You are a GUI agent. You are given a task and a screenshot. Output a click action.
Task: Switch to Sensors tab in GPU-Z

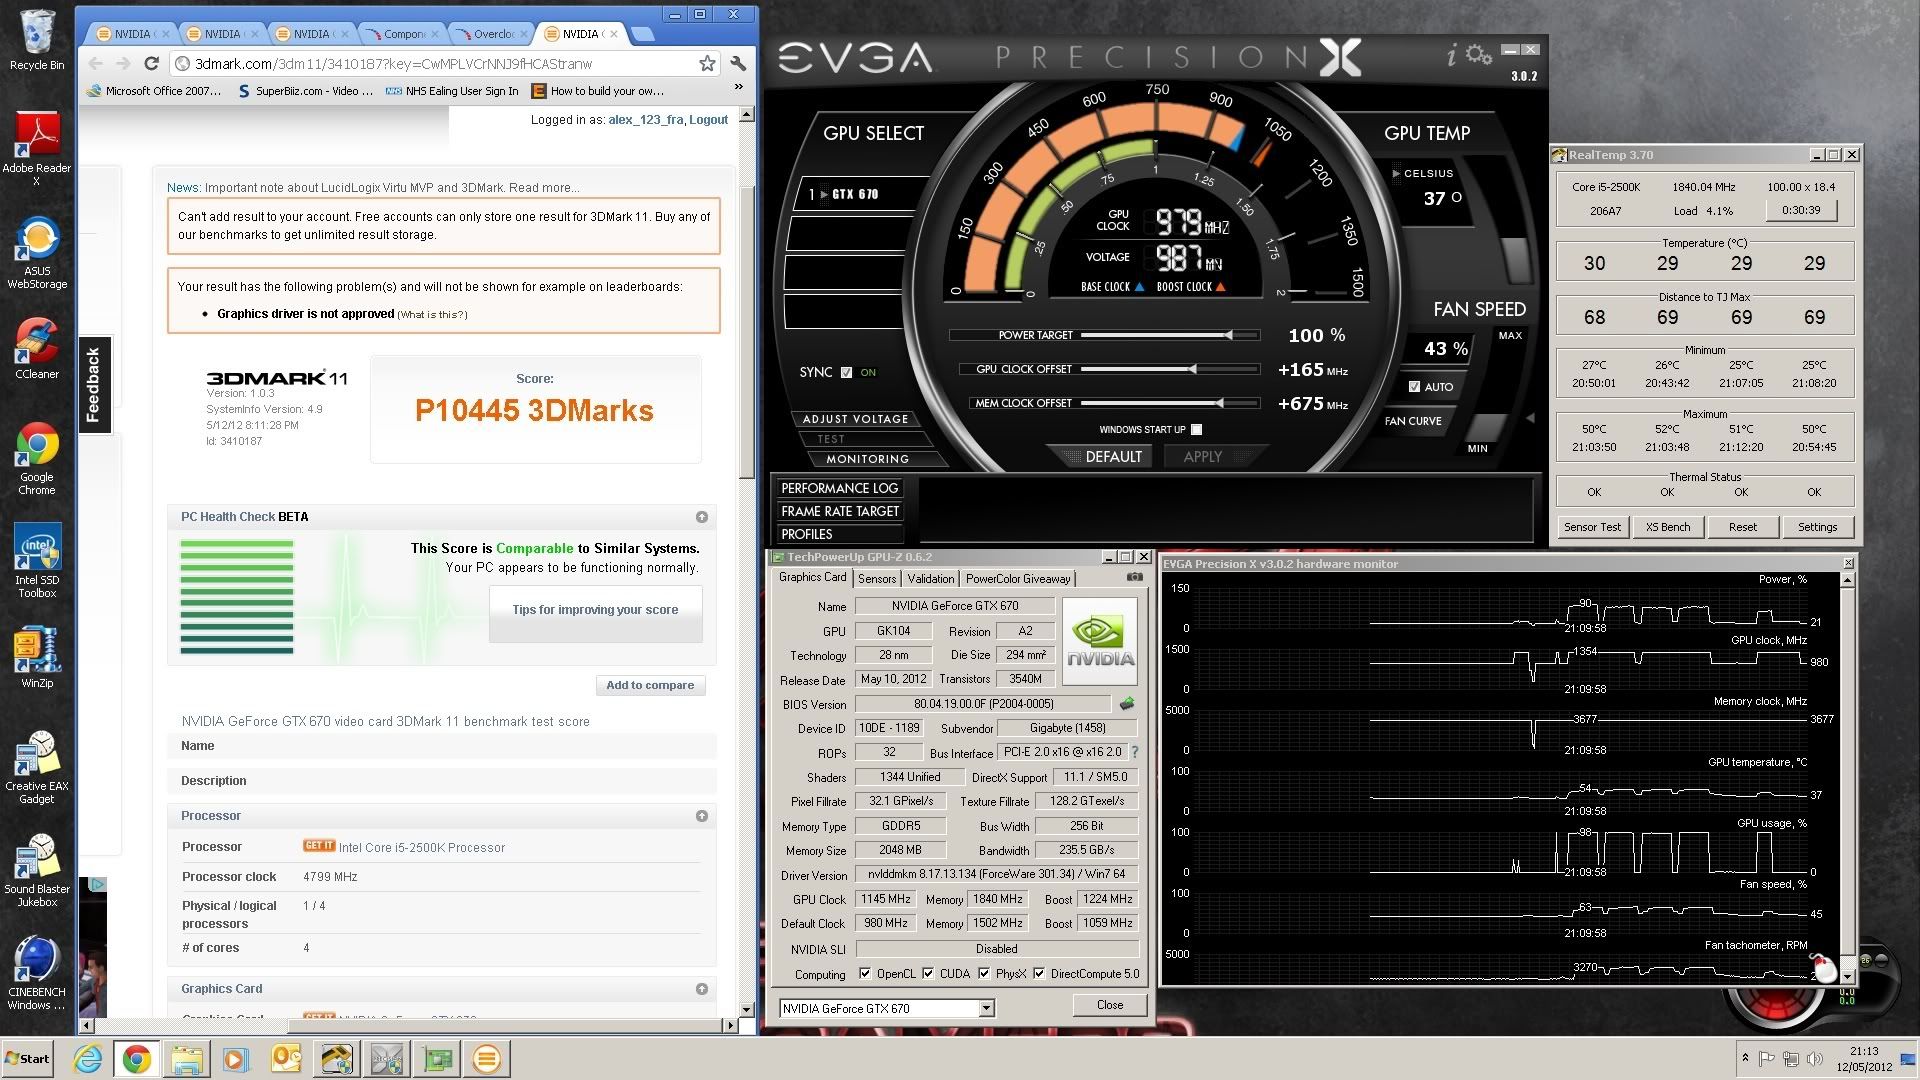click(x=872, y=579)
